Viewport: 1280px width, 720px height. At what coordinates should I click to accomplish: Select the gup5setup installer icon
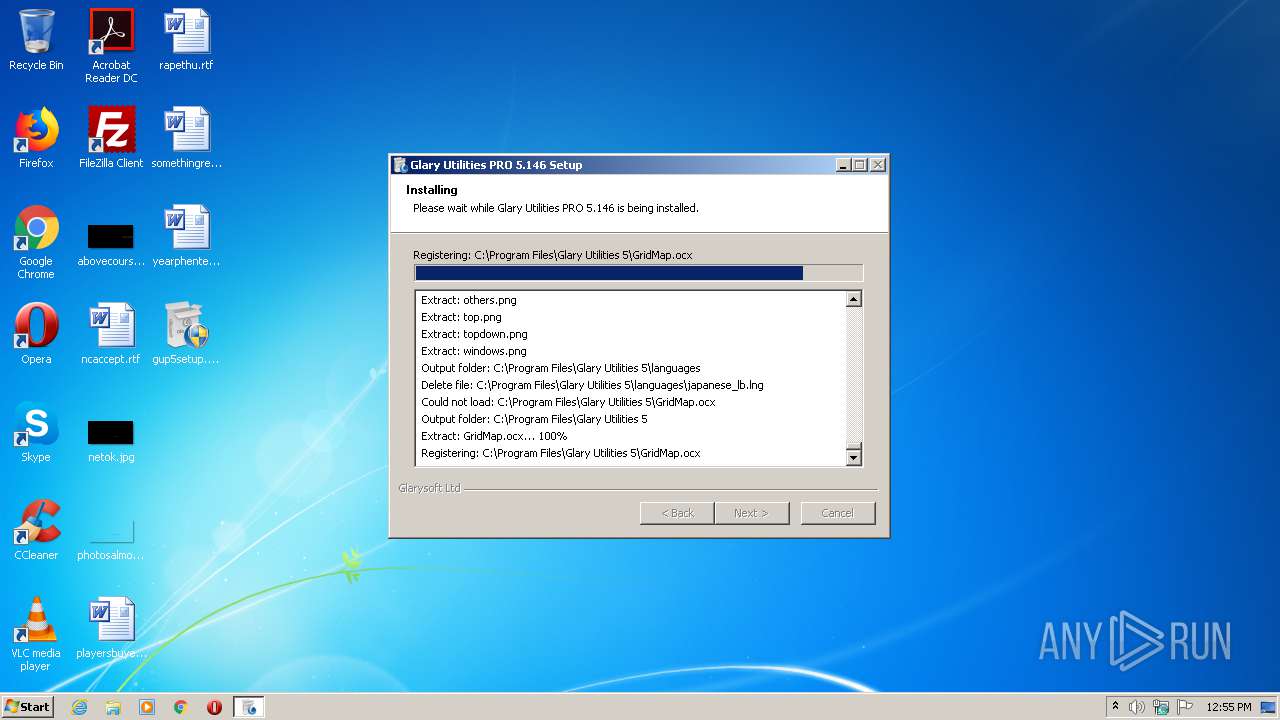point(186,334)
